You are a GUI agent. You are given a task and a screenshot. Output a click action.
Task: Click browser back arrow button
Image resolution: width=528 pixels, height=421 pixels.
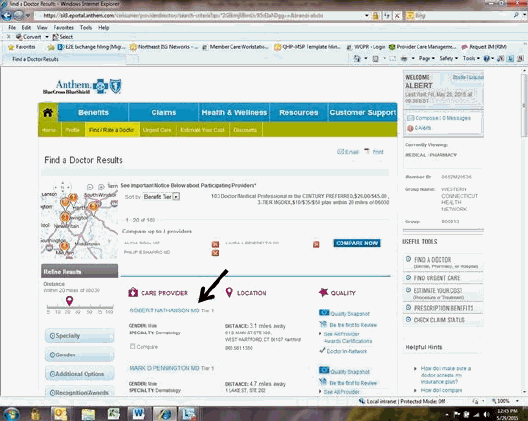(x=7, y=15)
